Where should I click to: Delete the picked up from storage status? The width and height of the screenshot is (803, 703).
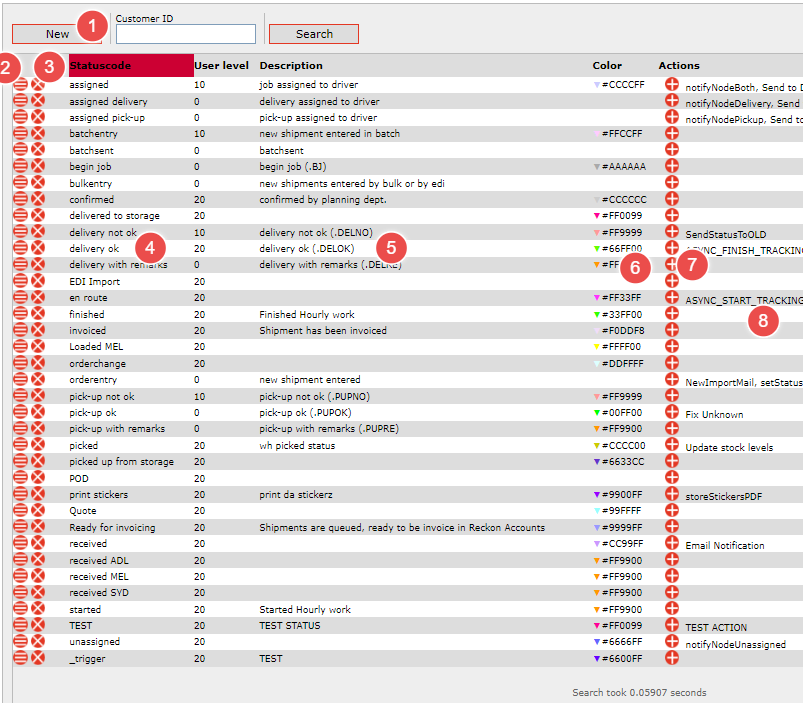38,462
